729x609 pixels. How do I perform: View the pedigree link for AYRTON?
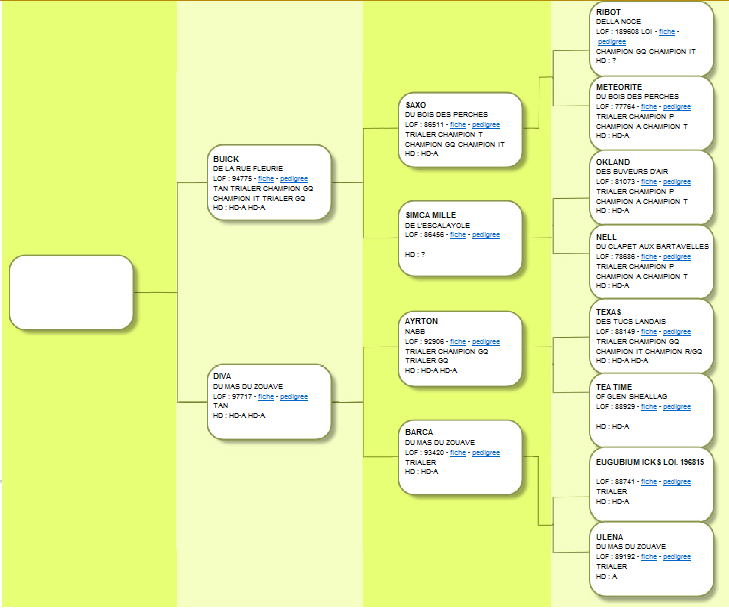(x=486, y=342)
